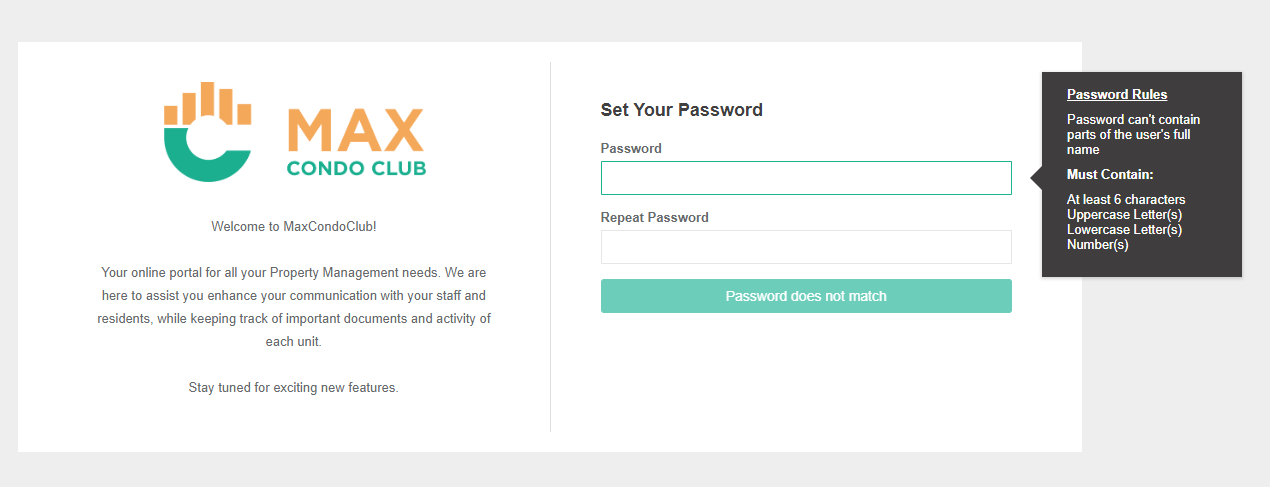Click 'Stay tuned for exciting new features' text

pyautogui.click(x=293, y=387)
